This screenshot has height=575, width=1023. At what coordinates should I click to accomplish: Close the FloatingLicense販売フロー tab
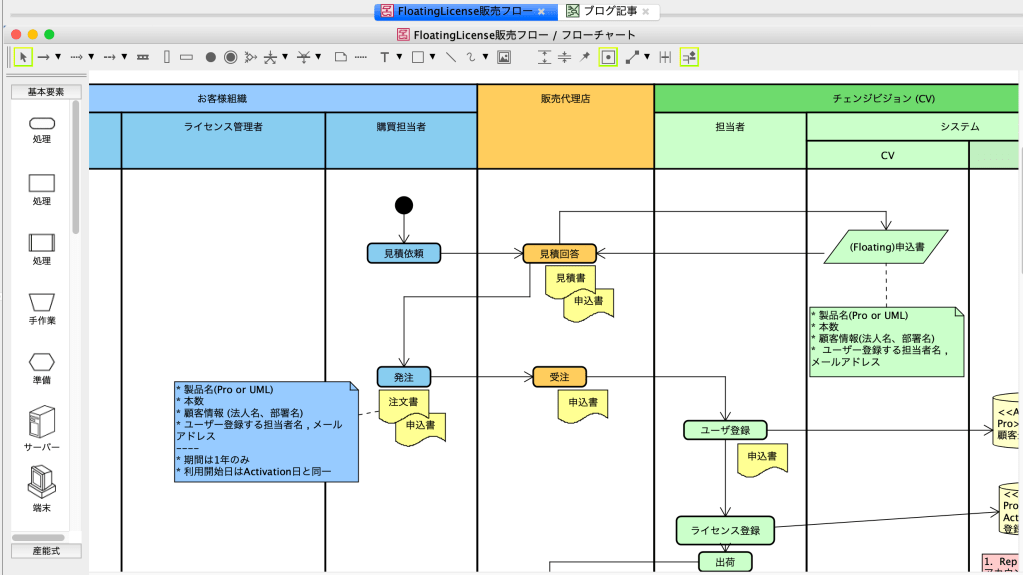point(541,12)
